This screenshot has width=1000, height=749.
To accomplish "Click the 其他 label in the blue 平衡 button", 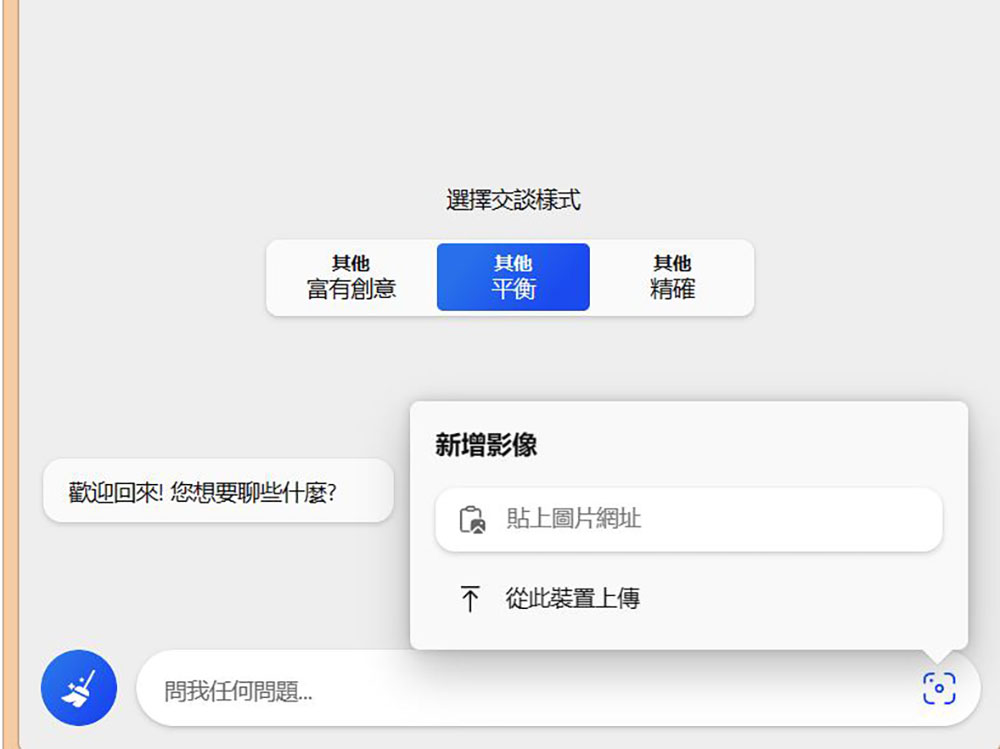I will pyautogui.click(x=513, y=263).
